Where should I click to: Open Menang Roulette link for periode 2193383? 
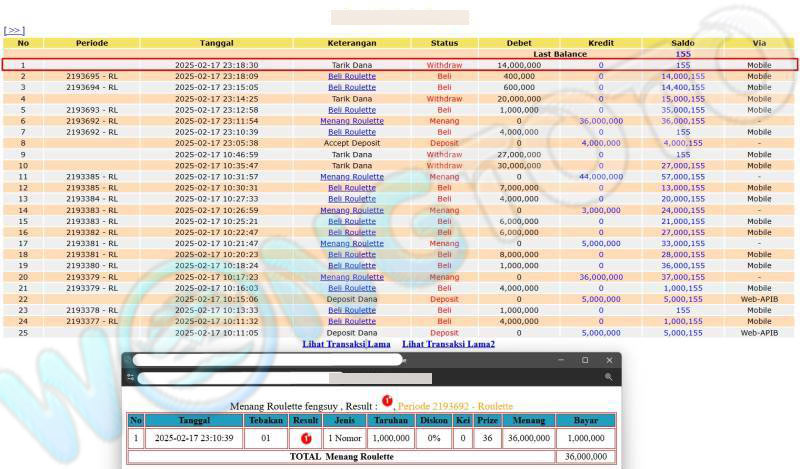click(x=352, y=210)
